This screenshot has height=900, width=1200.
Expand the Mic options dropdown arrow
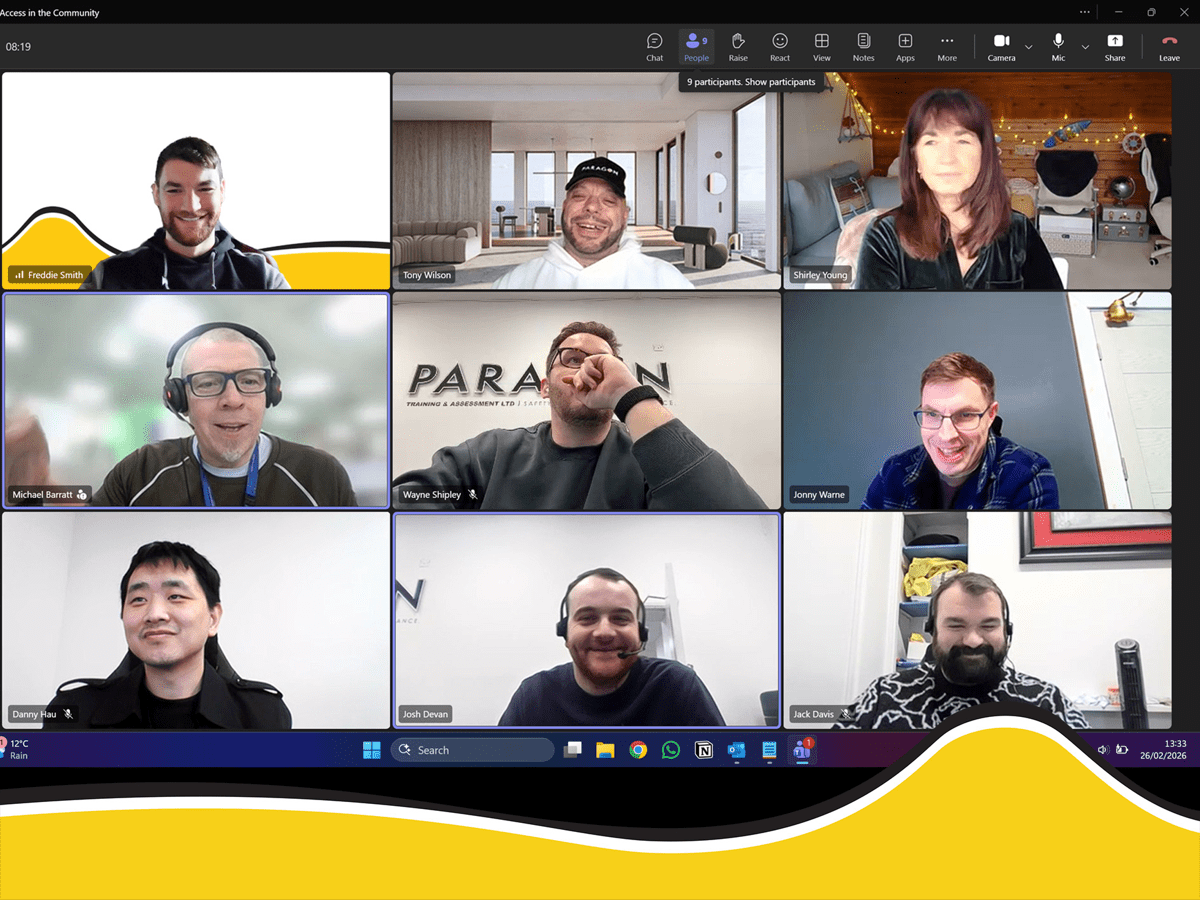pos(1085,47)
